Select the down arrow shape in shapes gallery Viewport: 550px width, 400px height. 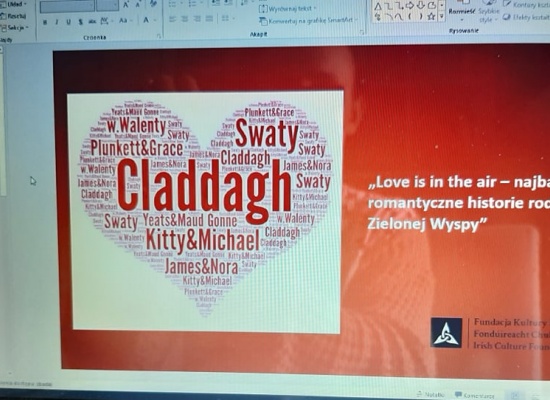click(421, 5)
